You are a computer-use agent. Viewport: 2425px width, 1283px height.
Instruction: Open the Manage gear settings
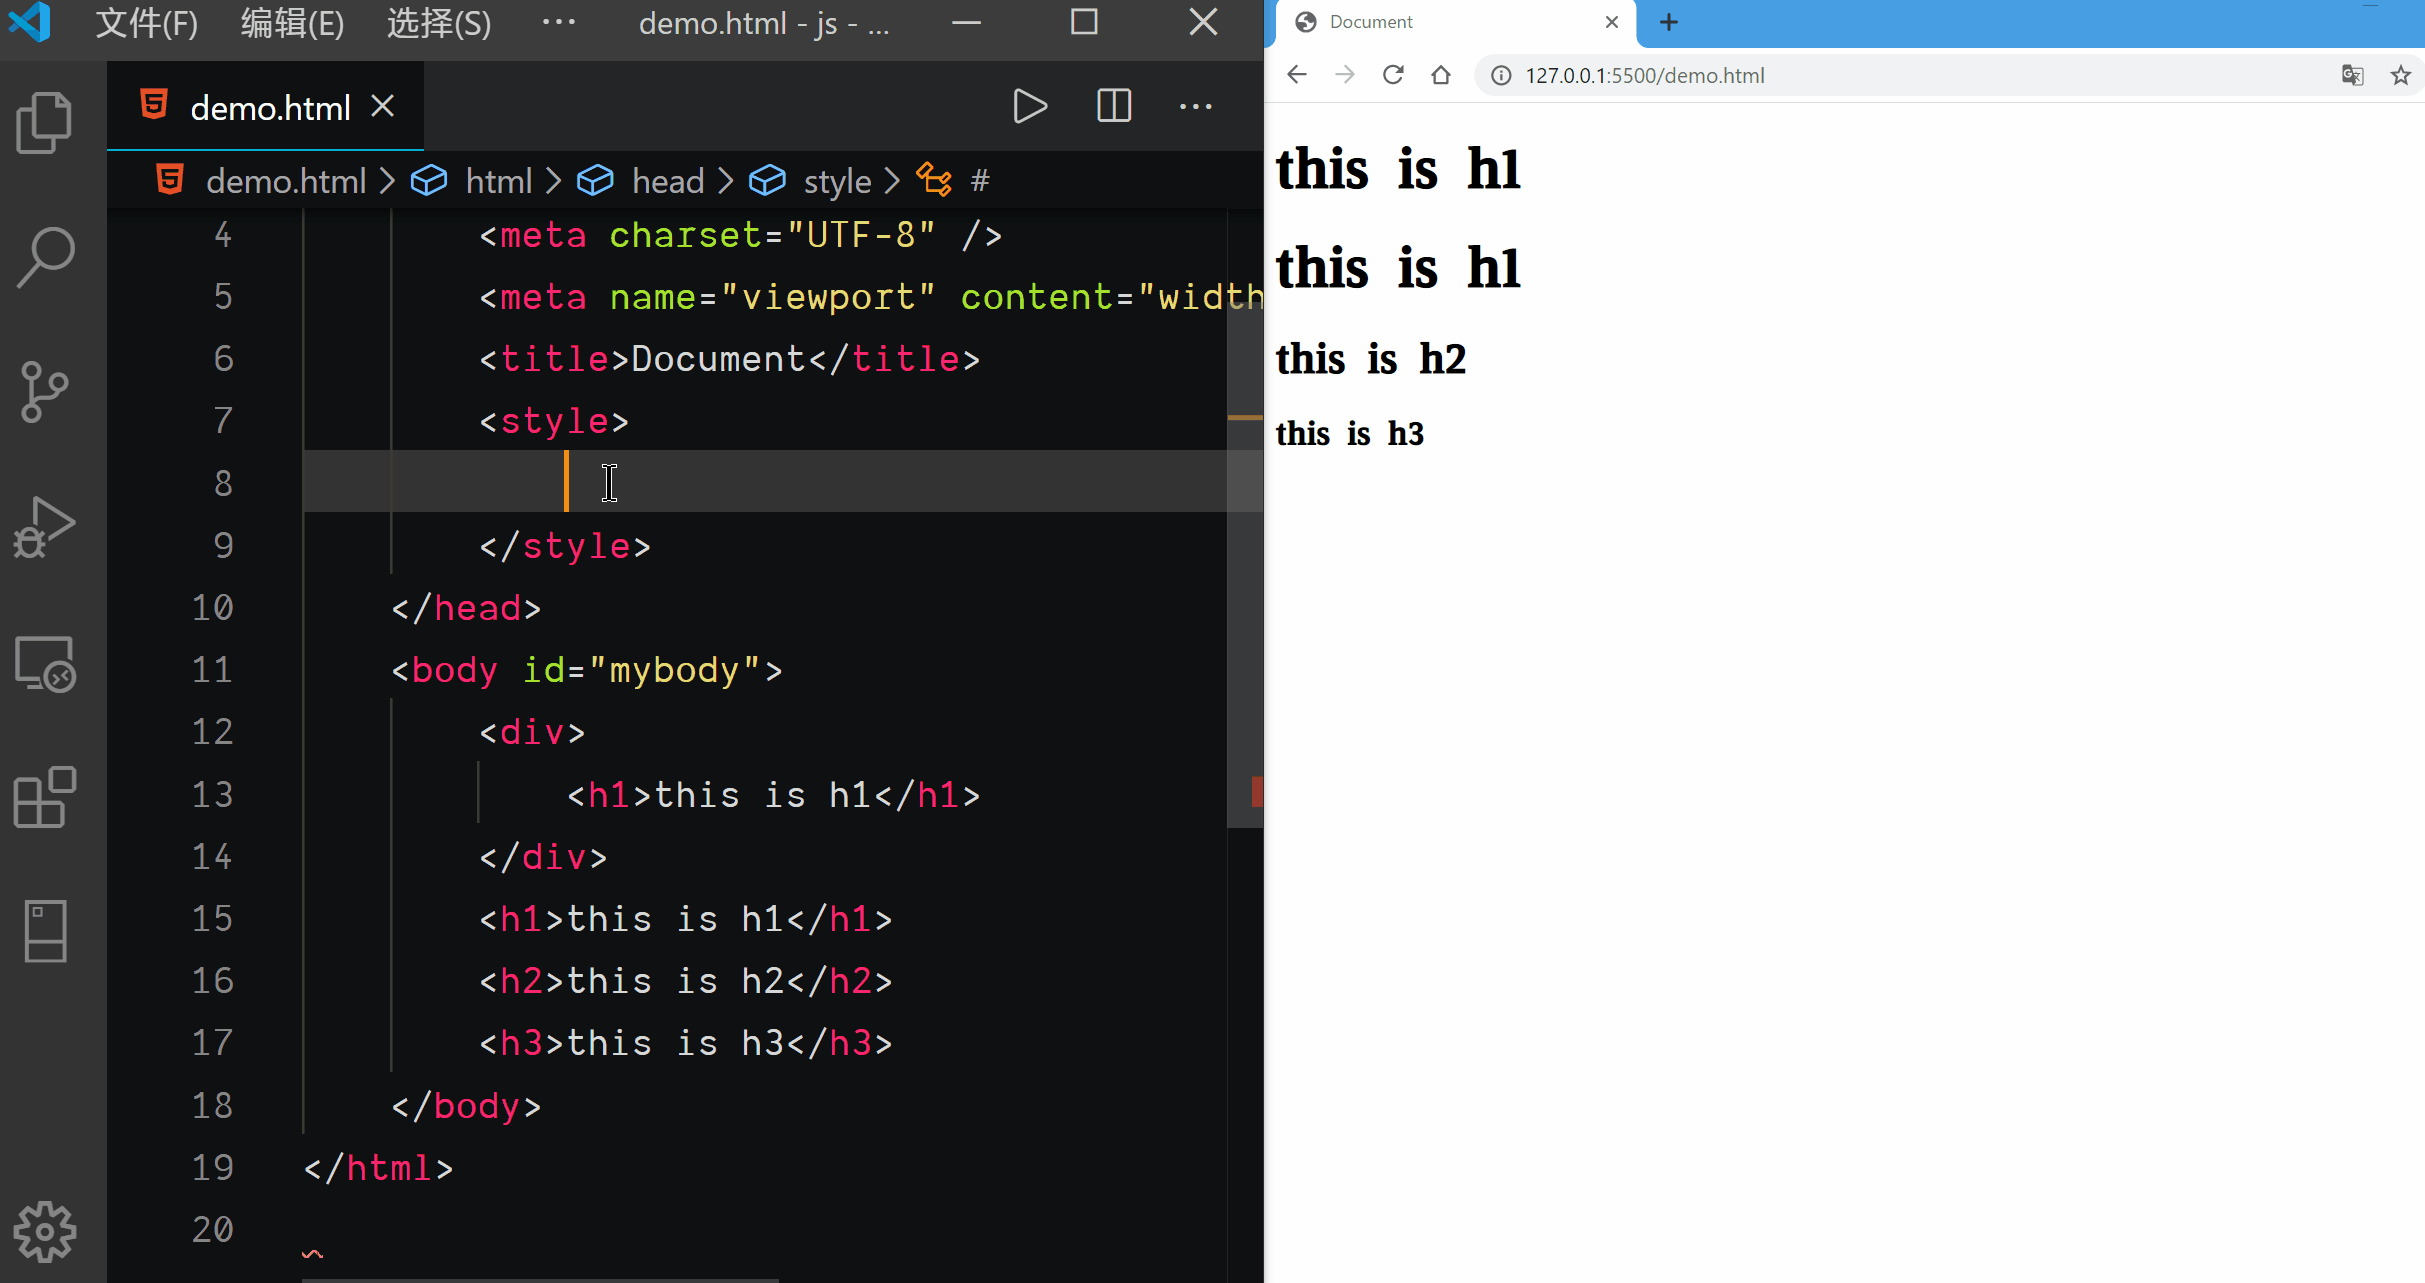point(44,1231)
